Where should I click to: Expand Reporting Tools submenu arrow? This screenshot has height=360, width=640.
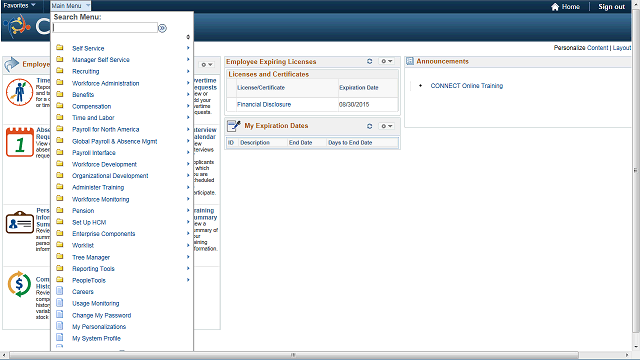[188, 268]
